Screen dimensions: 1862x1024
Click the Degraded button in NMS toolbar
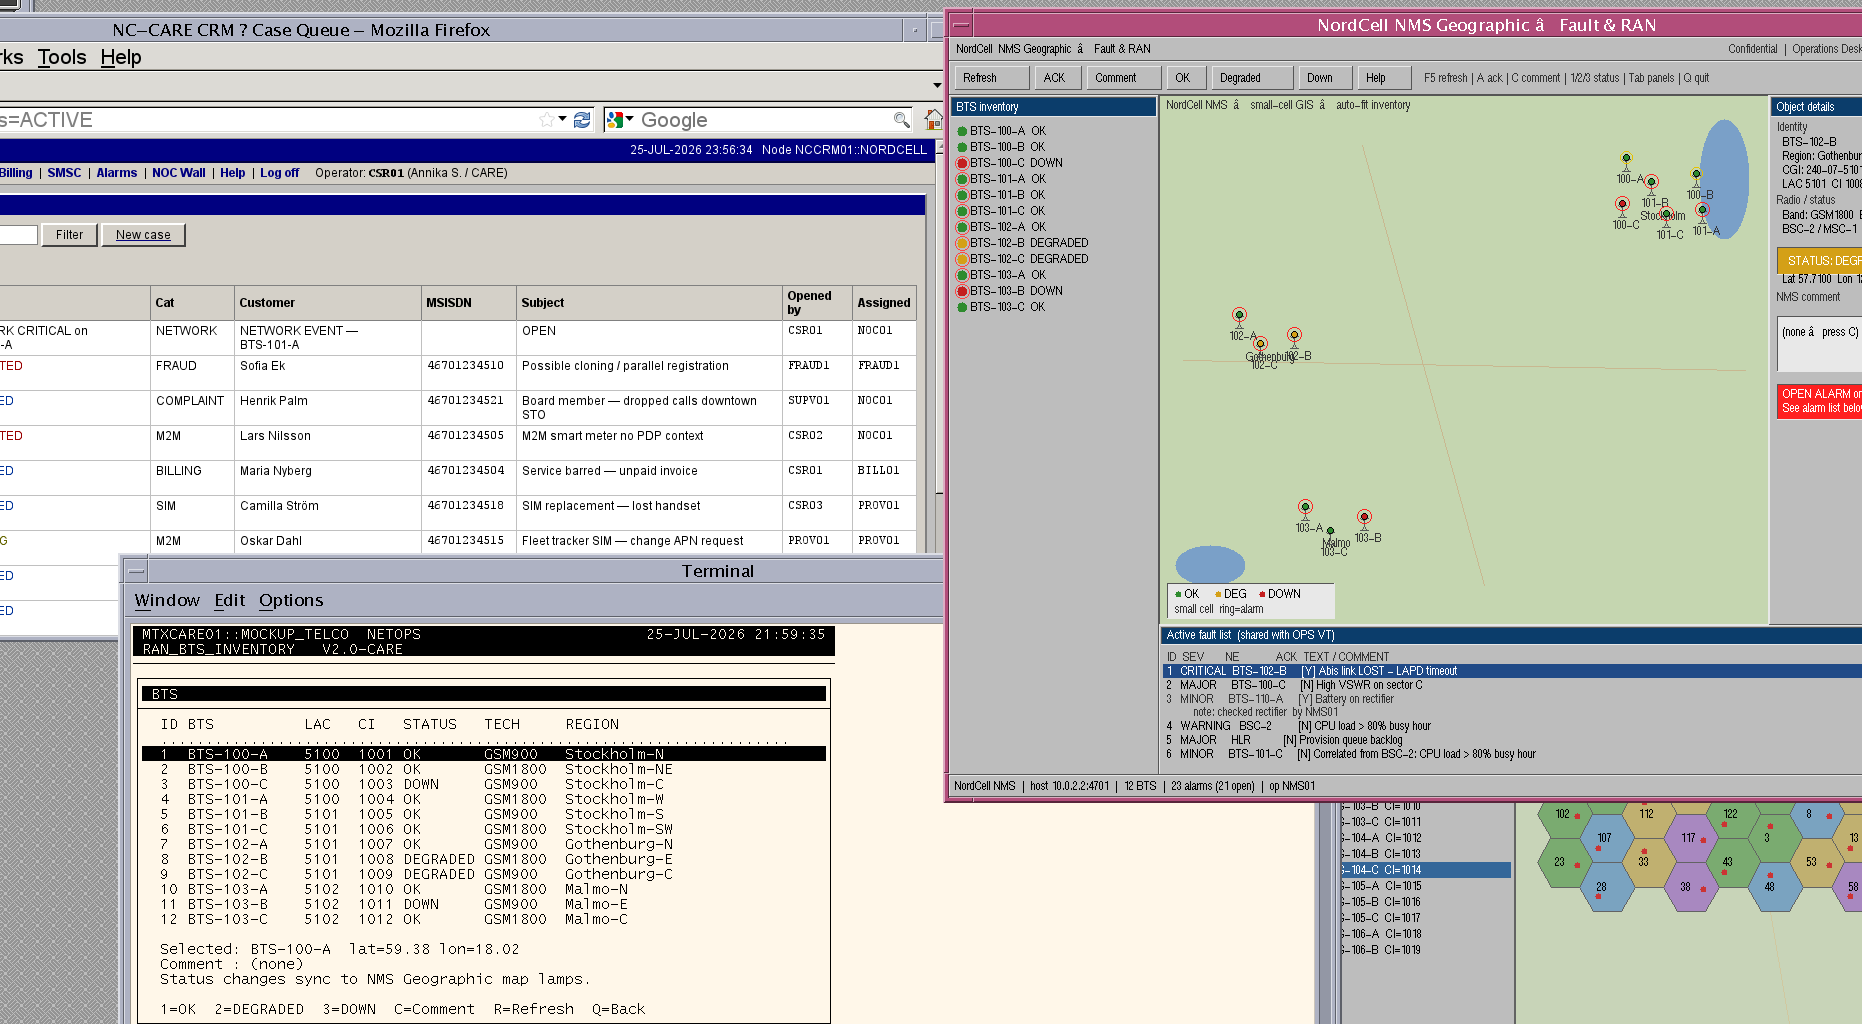[1240, 78]
